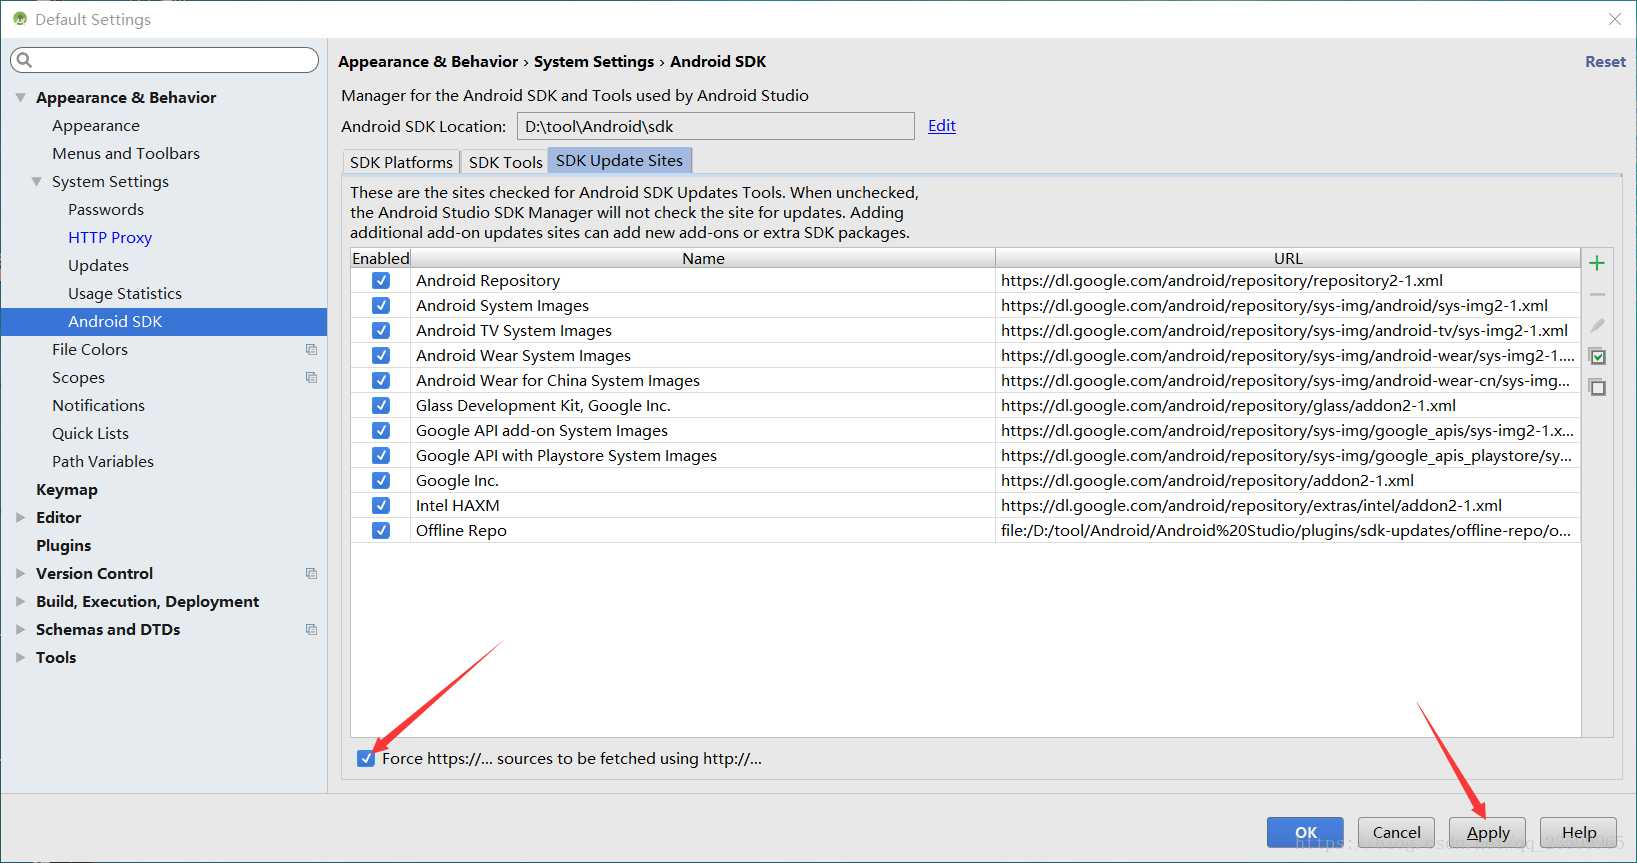Screen dimensions: 1637x863
Task: Click the Cancel button
Action: click(x=1396, y=832)
